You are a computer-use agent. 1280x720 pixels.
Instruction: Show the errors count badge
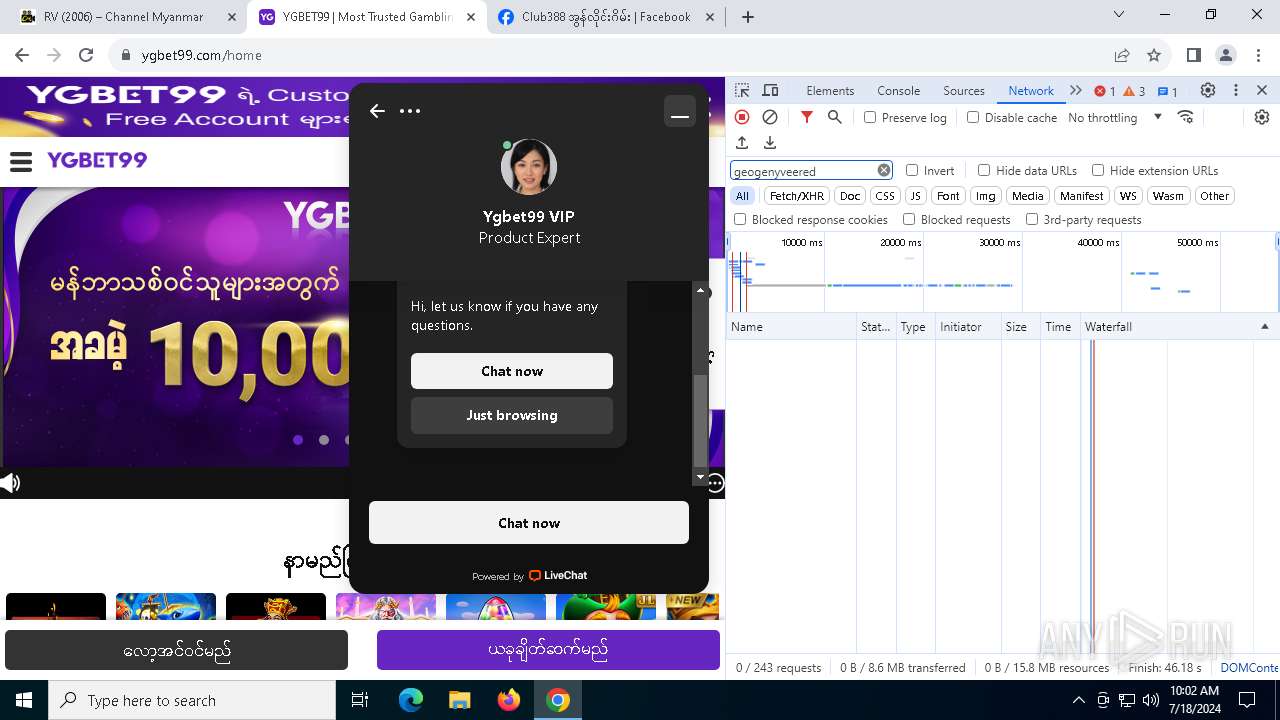[x=1105, y=91]
